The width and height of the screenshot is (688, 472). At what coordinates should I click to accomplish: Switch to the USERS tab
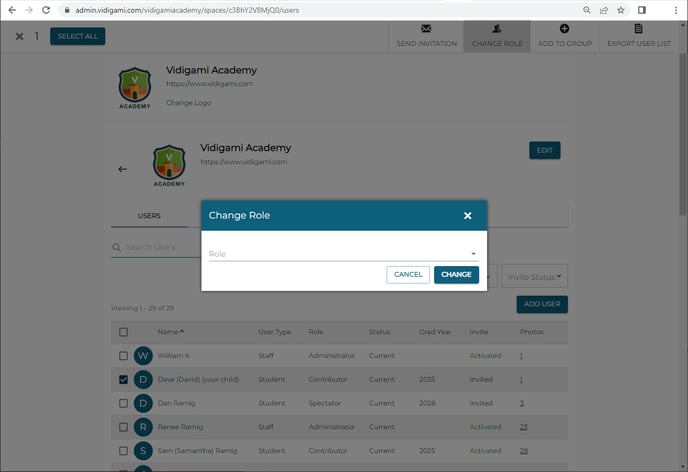[x=149, y=216]
